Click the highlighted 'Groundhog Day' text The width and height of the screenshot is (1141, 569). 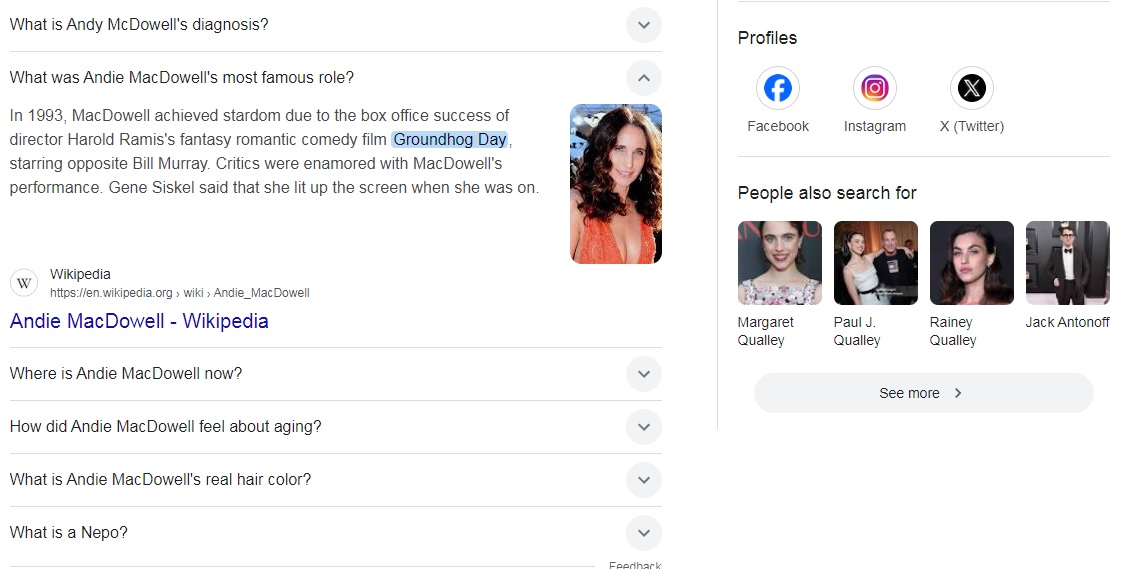tap(450, 139)
